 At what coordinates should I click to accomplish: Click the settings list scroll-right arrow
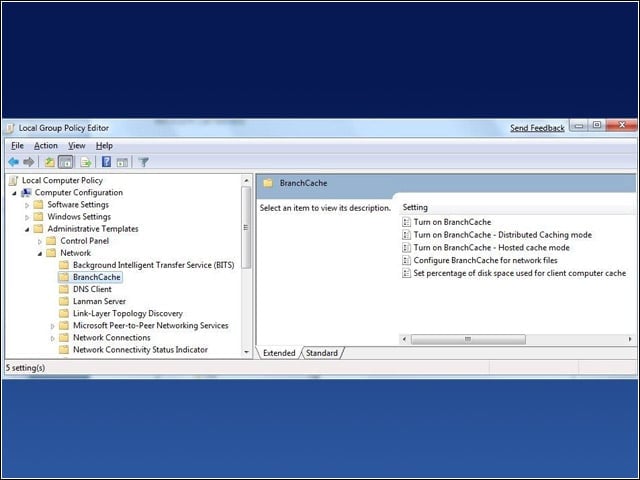click(x=630, y=339)
